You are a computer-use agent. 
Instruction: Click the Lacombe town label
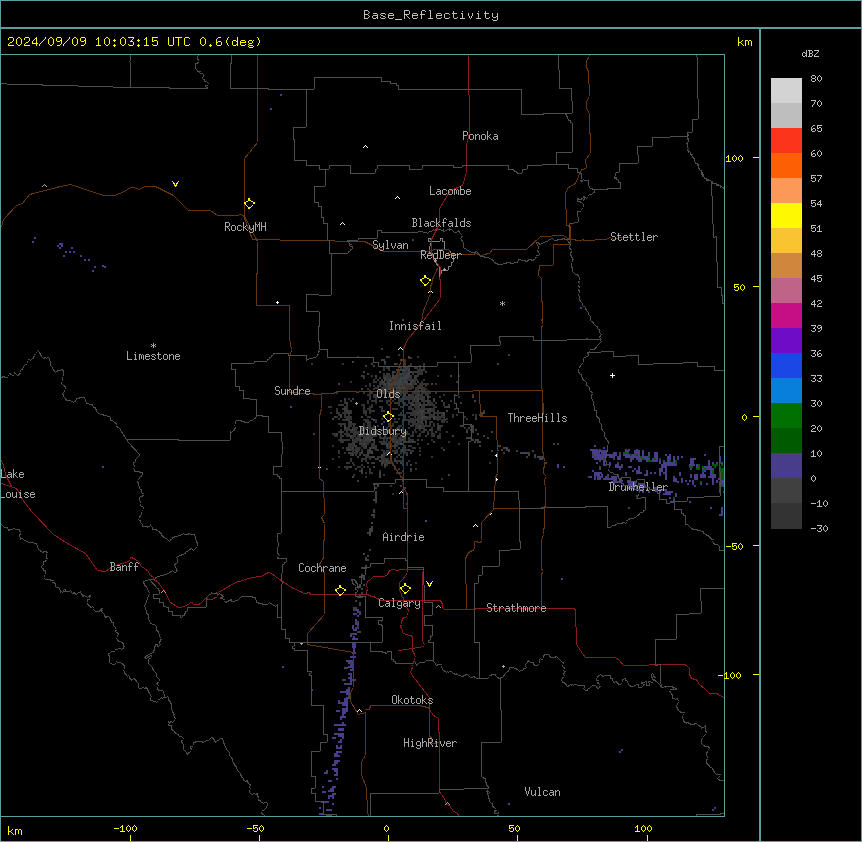pos(450,191)
